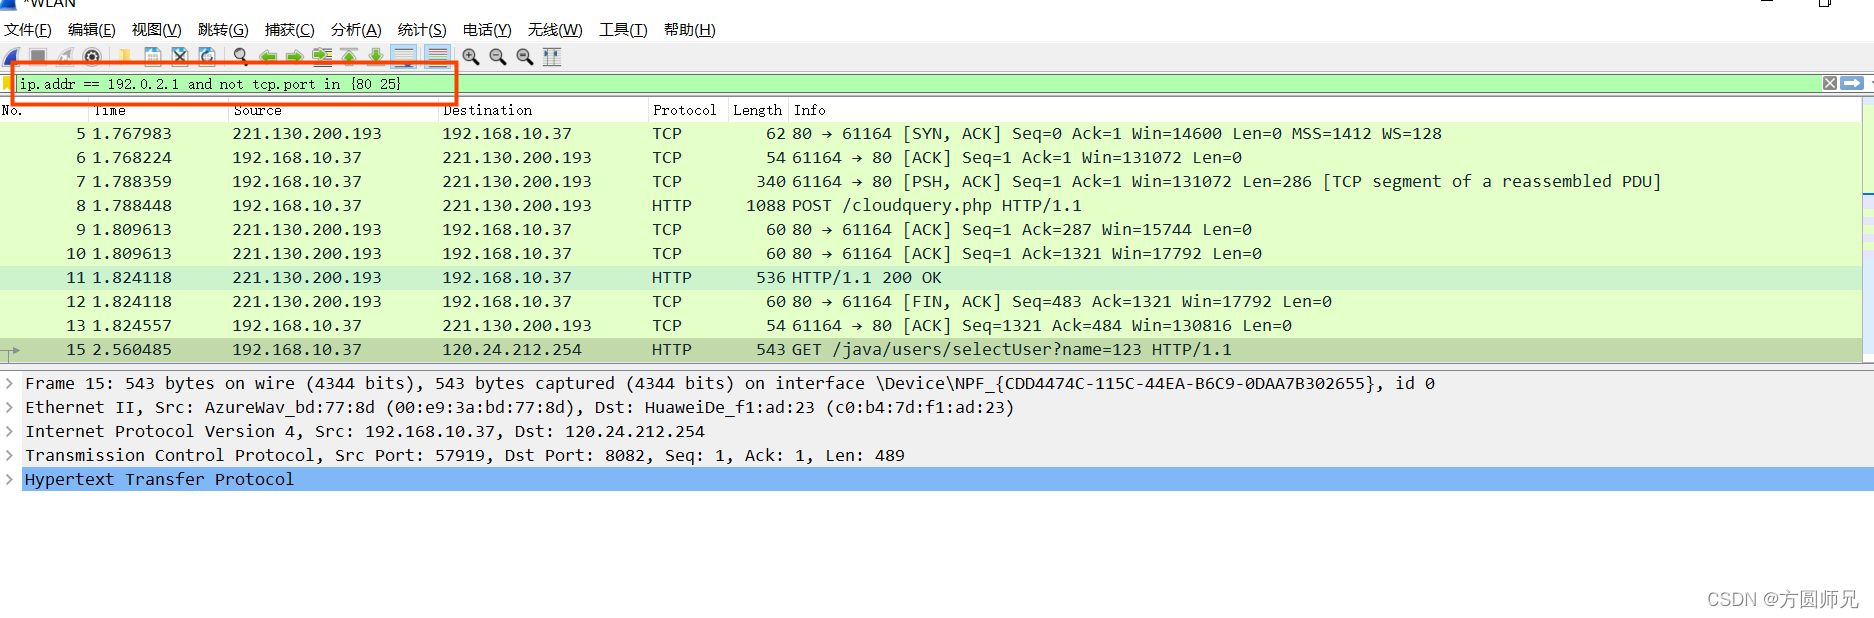Select packet 11 HTTP/1.1 200 OK
1874x618 pixels.
931,277
